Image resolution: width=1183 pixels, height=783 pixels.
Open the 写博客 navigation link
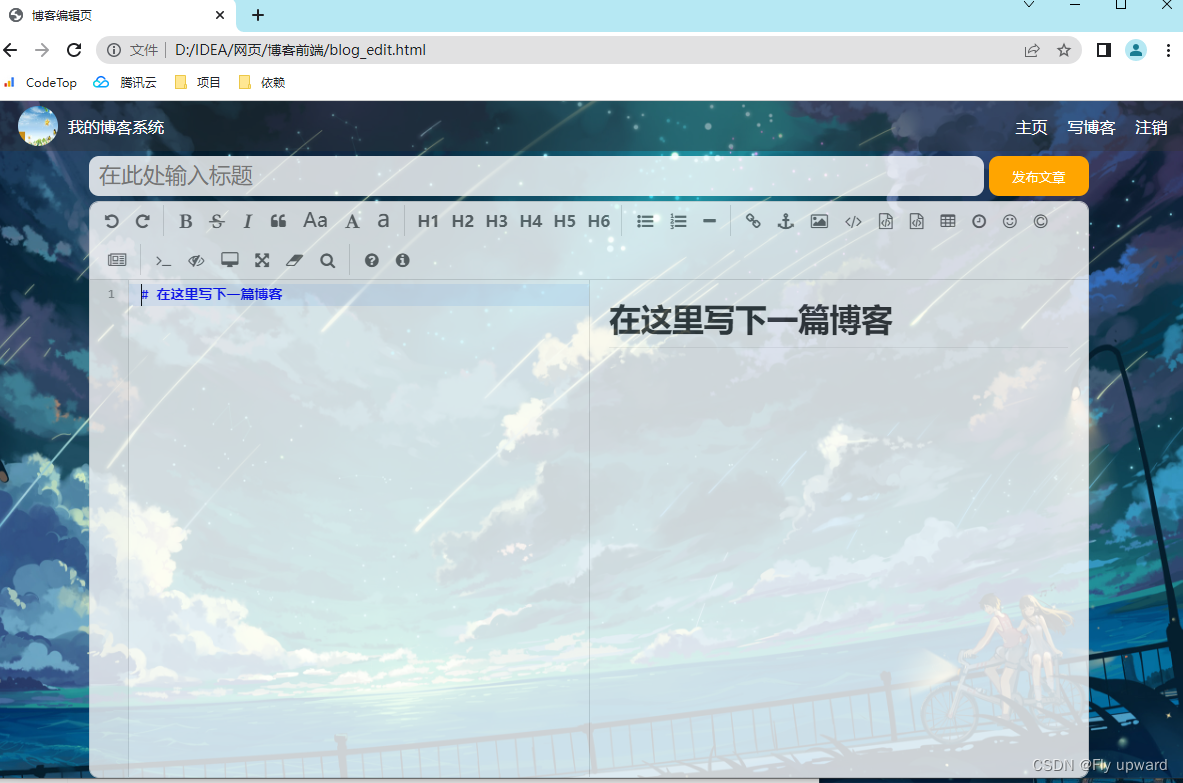coord(1091,127)
